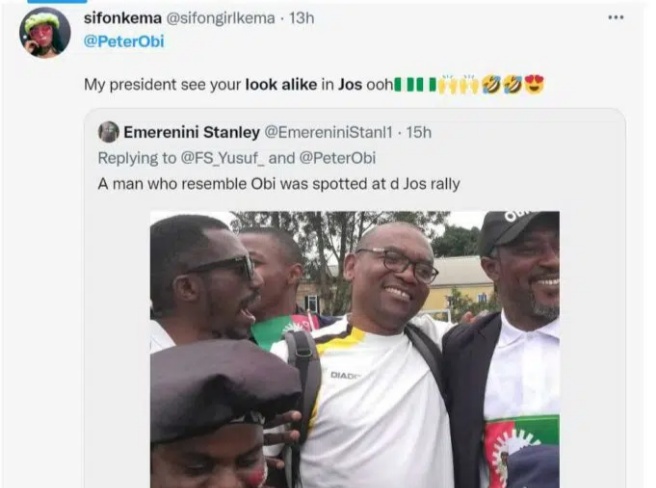Open the quoted tweet's rally photo

coord(354,348)
